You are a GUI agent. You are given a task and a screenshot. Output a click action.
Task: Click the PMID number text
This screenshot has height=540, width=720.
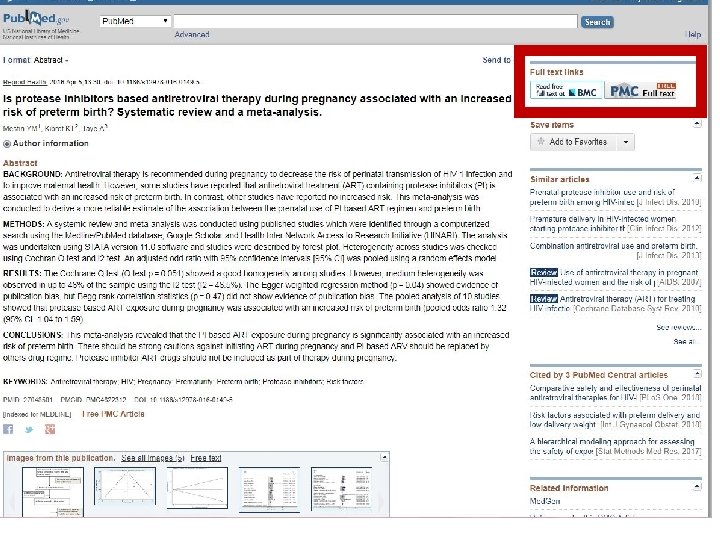click(x=28, y=400)
